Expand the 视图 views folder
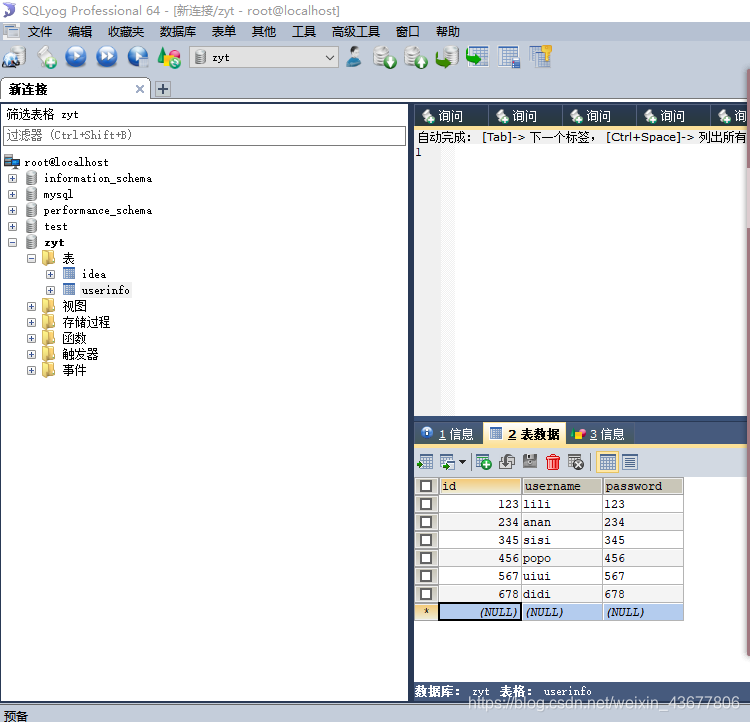The width and height of the screenshot is (750, 722). tap(32, 307)
